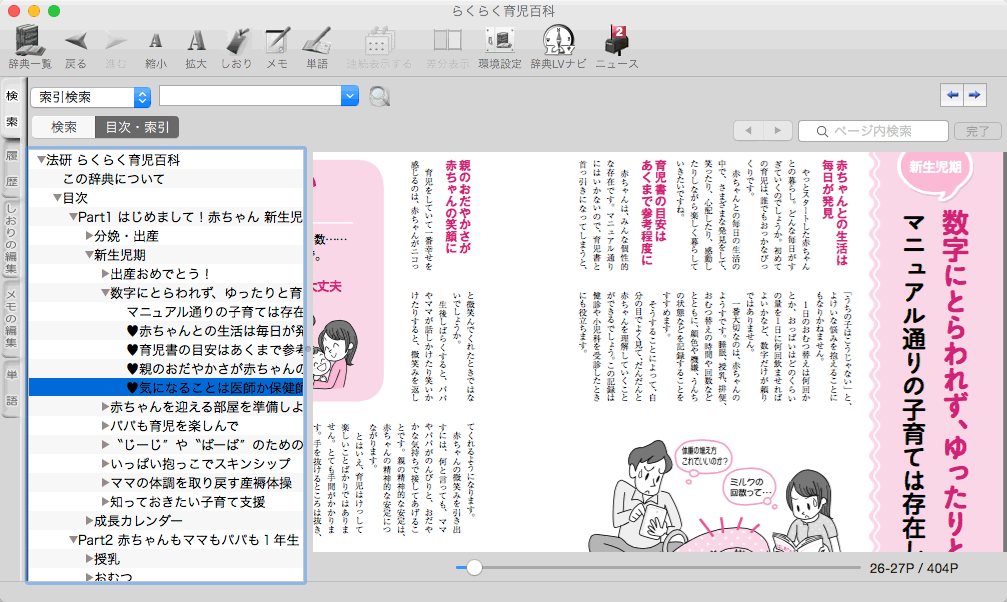Collapse the 目次 tree node
This screenshot has width=1007, height=602.
pos(57,198)
